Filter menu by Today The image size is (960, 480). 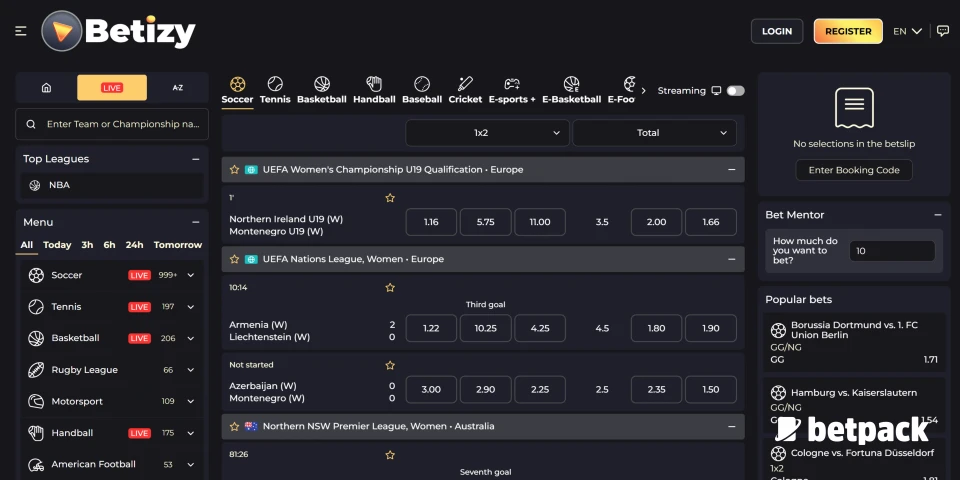57,245
